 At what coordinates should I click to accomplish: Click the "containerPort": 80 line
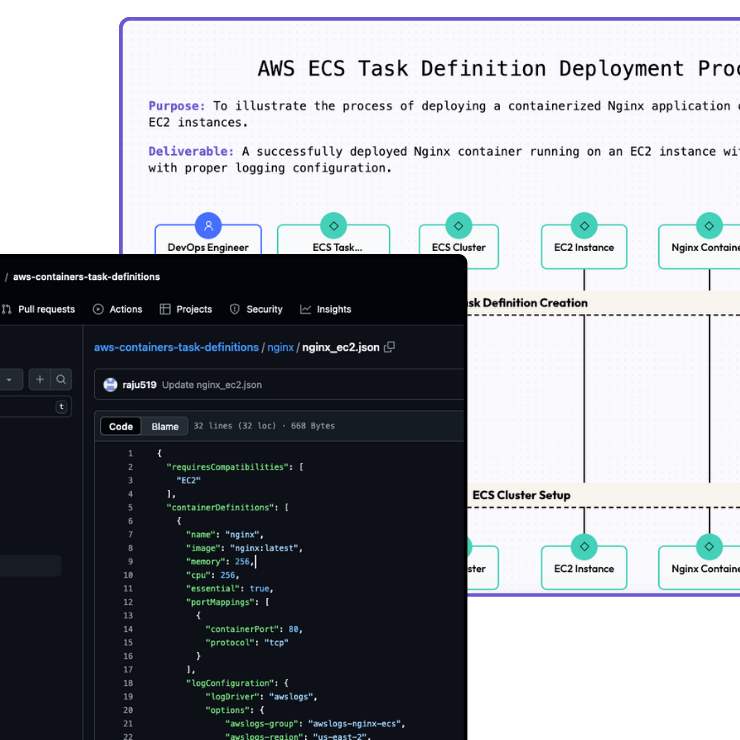254,629
